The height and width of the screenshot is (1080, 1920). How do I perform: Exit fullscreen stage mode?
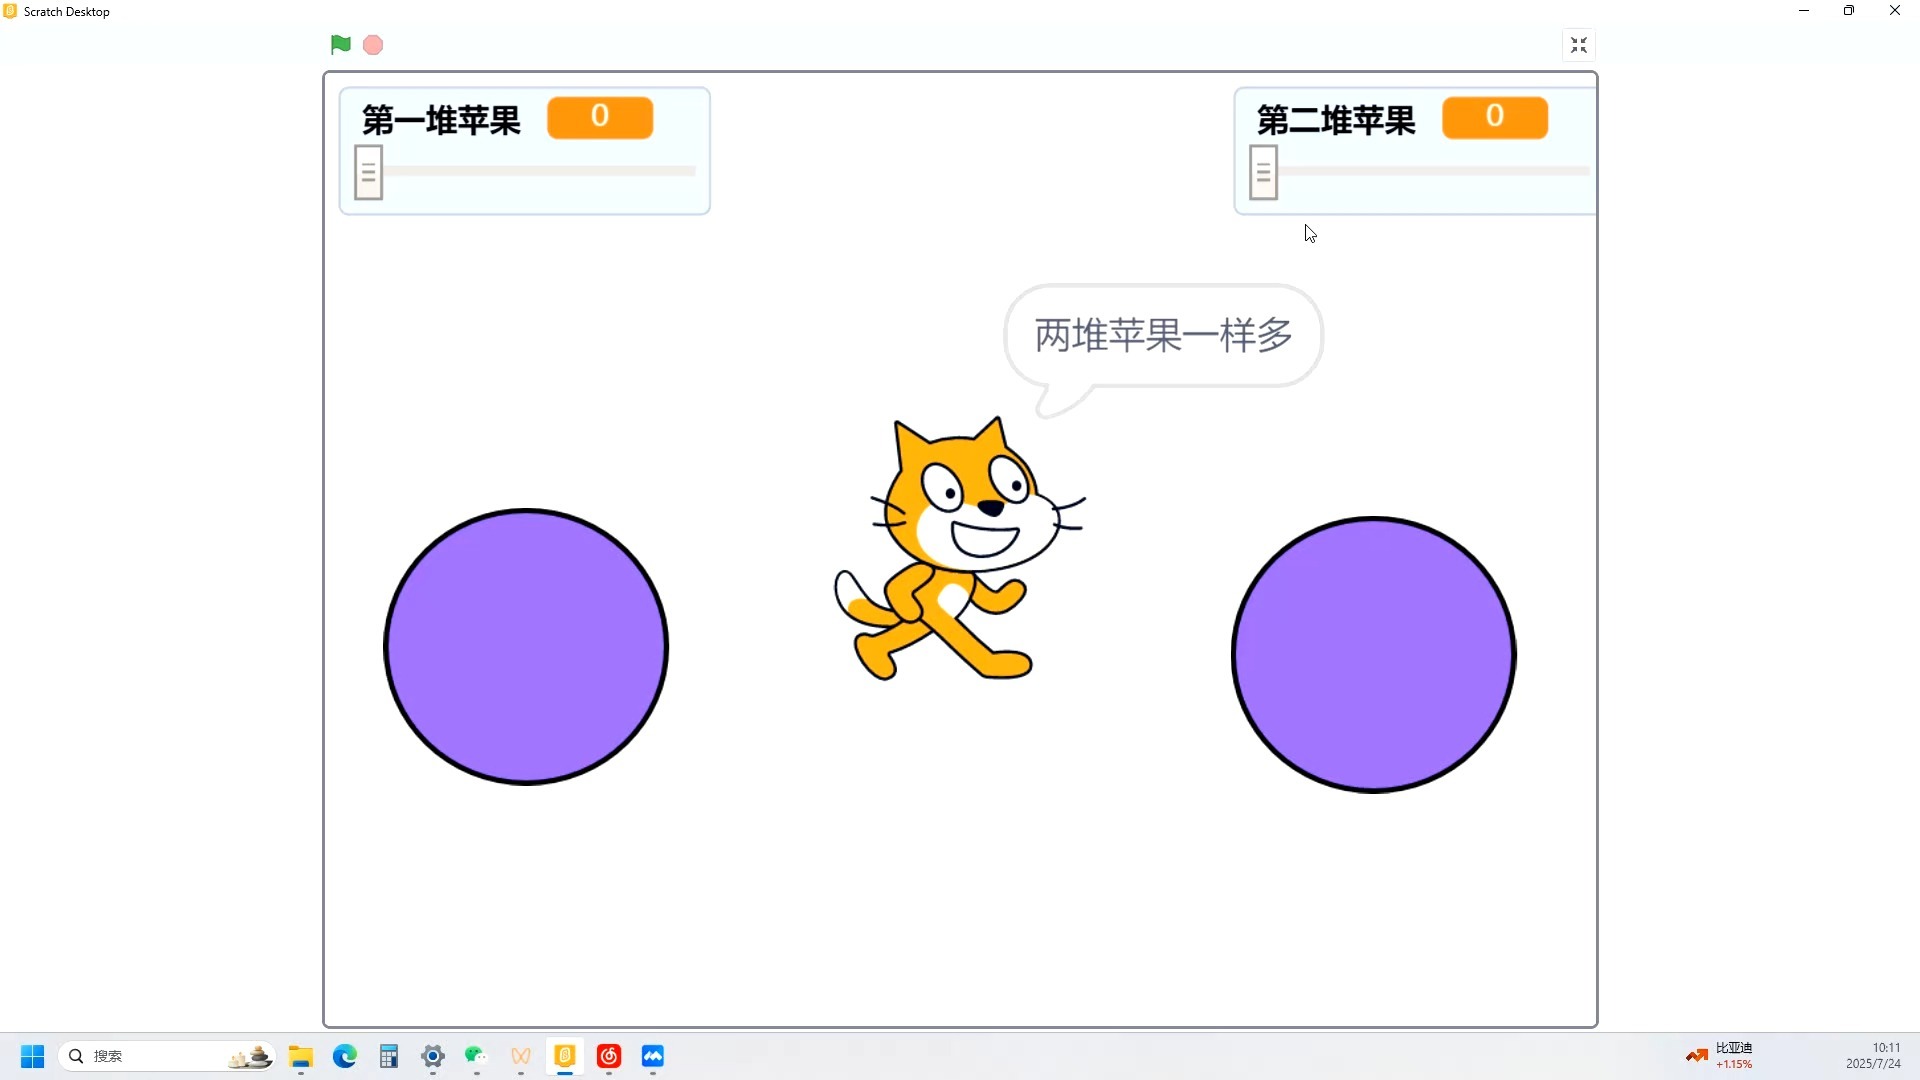1579,44
